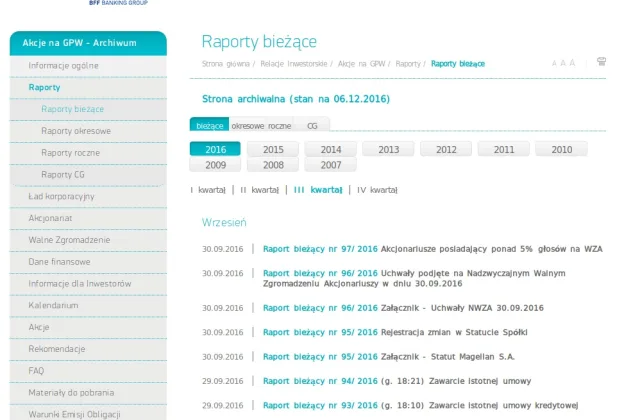Open Raporty roczne sidebar subitem

(88, 153)
